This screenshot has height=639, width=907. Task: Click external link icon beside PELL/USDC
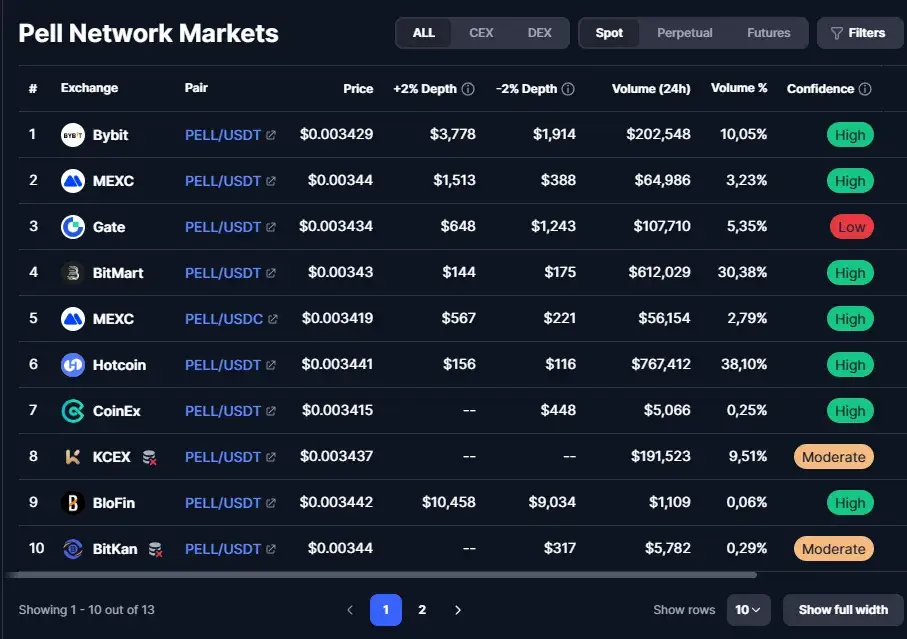point(273,319)
